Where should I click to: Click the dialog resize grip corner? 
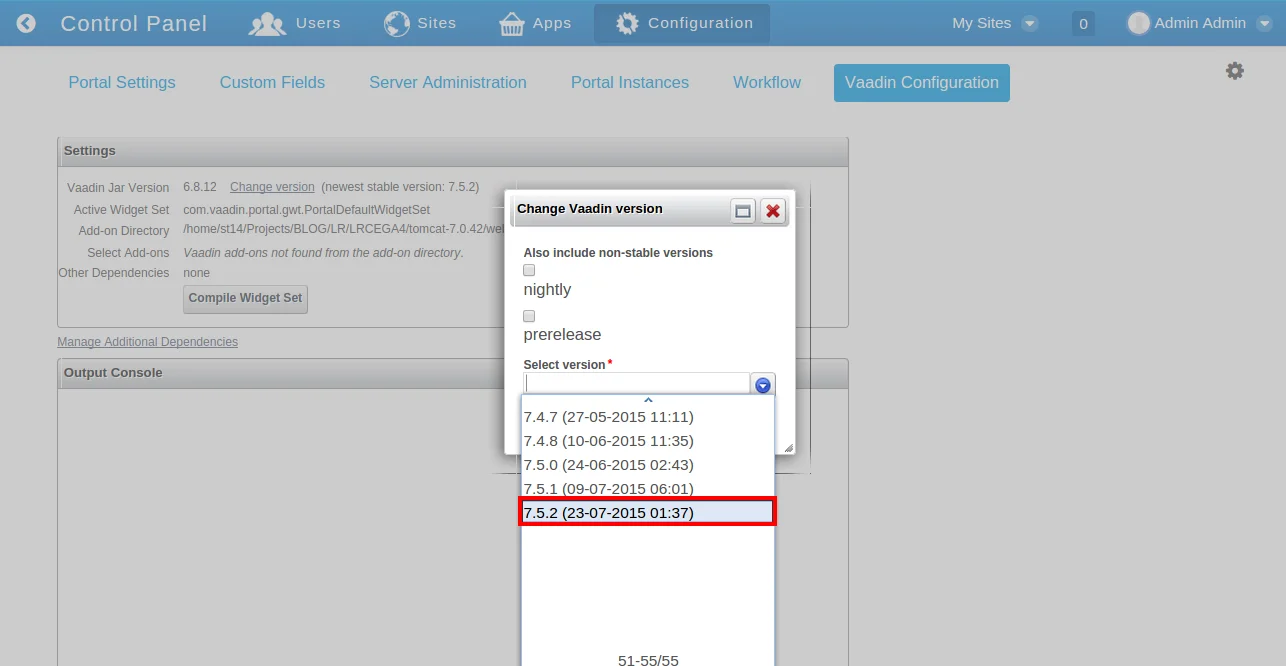point(788,448)
